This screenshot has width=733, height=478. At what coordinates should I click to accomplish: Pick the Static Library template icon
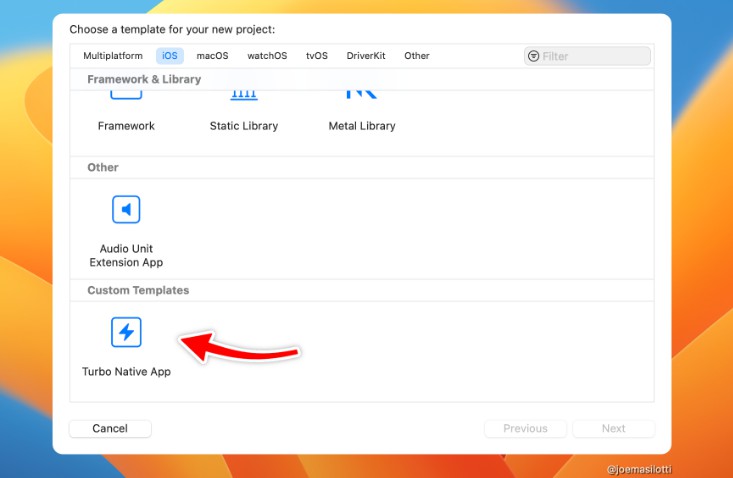[x=244, y=94]
